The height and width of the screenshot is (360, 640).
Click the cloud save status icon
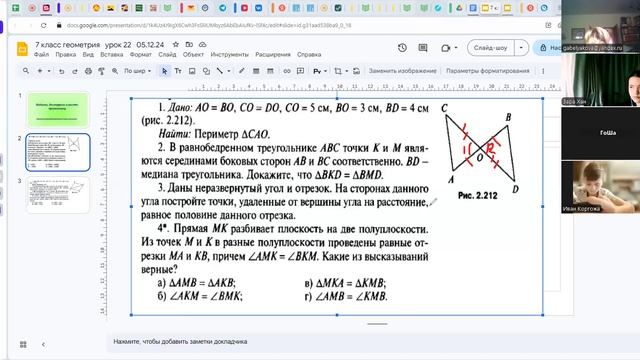point(202,44)
